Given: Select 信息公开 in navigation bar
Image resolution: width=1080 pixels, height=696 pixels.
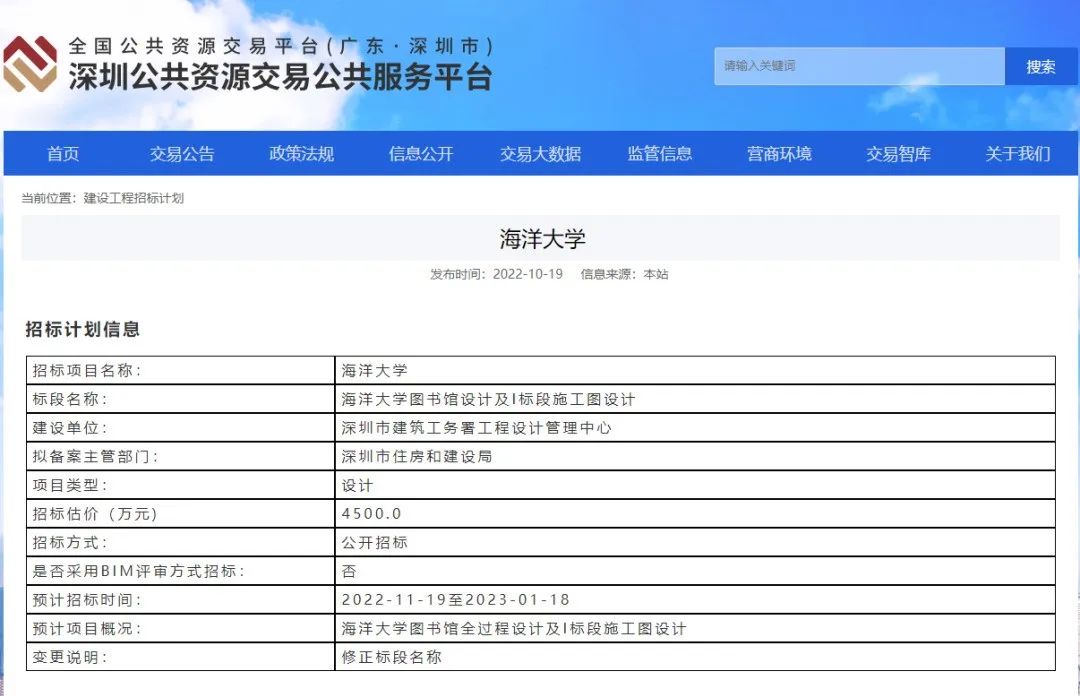Looking at the screenshot, I should (x=421, y=154).
